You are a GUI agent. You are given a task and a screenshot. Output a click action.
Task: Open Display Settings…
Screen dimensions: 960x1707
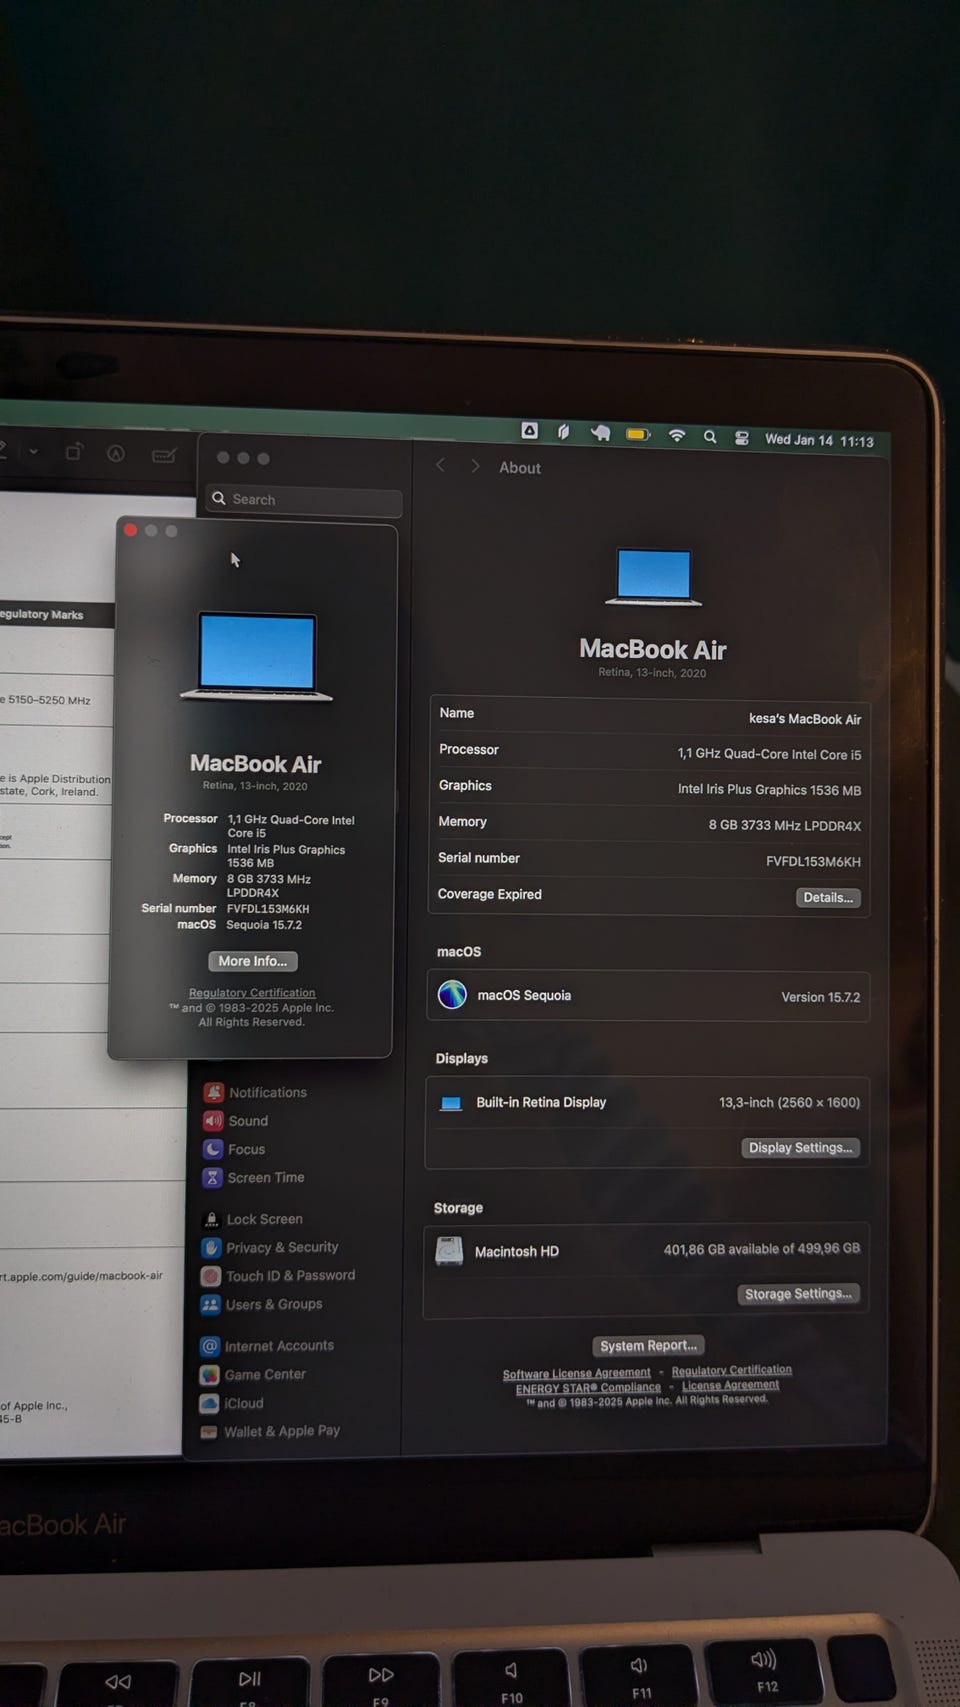800,1147
